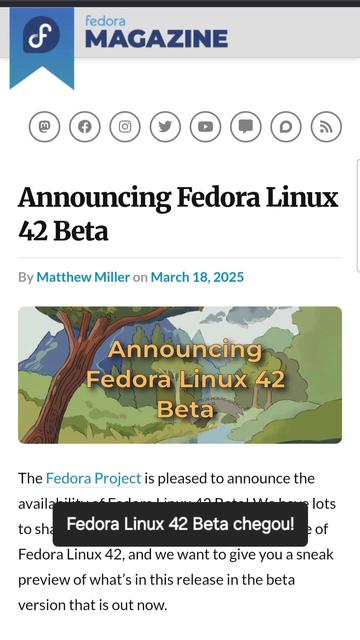This screenshot has height=640, width=360.
Task: Click the square speech bubble discussion icon
Action: pos(245,127)
